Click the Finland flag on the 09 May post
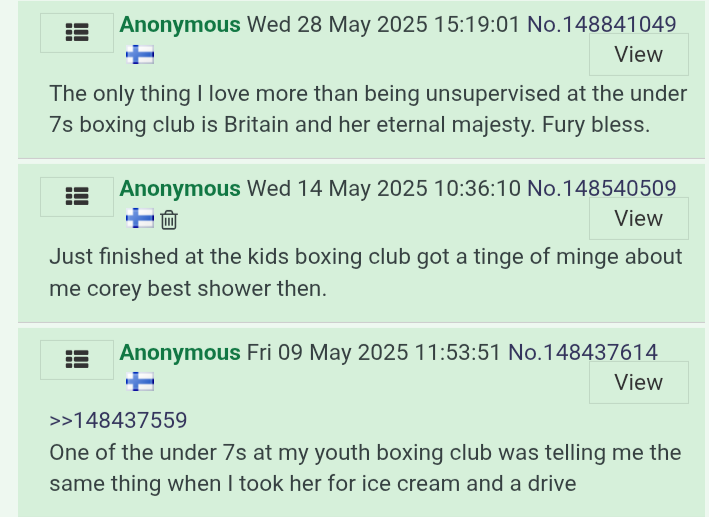The height and width of the screenshot is (517, 709). pyautogui.click(x=140, y=382)
